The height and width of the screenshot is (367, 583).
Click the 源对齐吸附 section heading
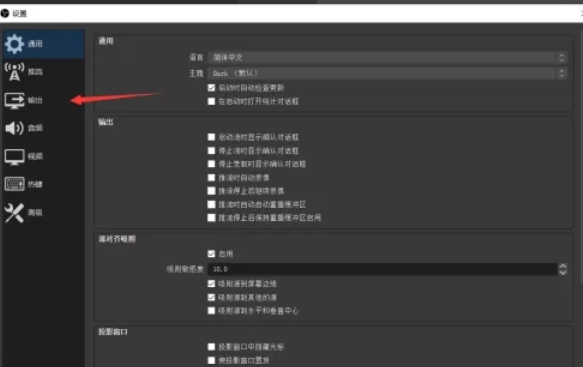point(117,239)
